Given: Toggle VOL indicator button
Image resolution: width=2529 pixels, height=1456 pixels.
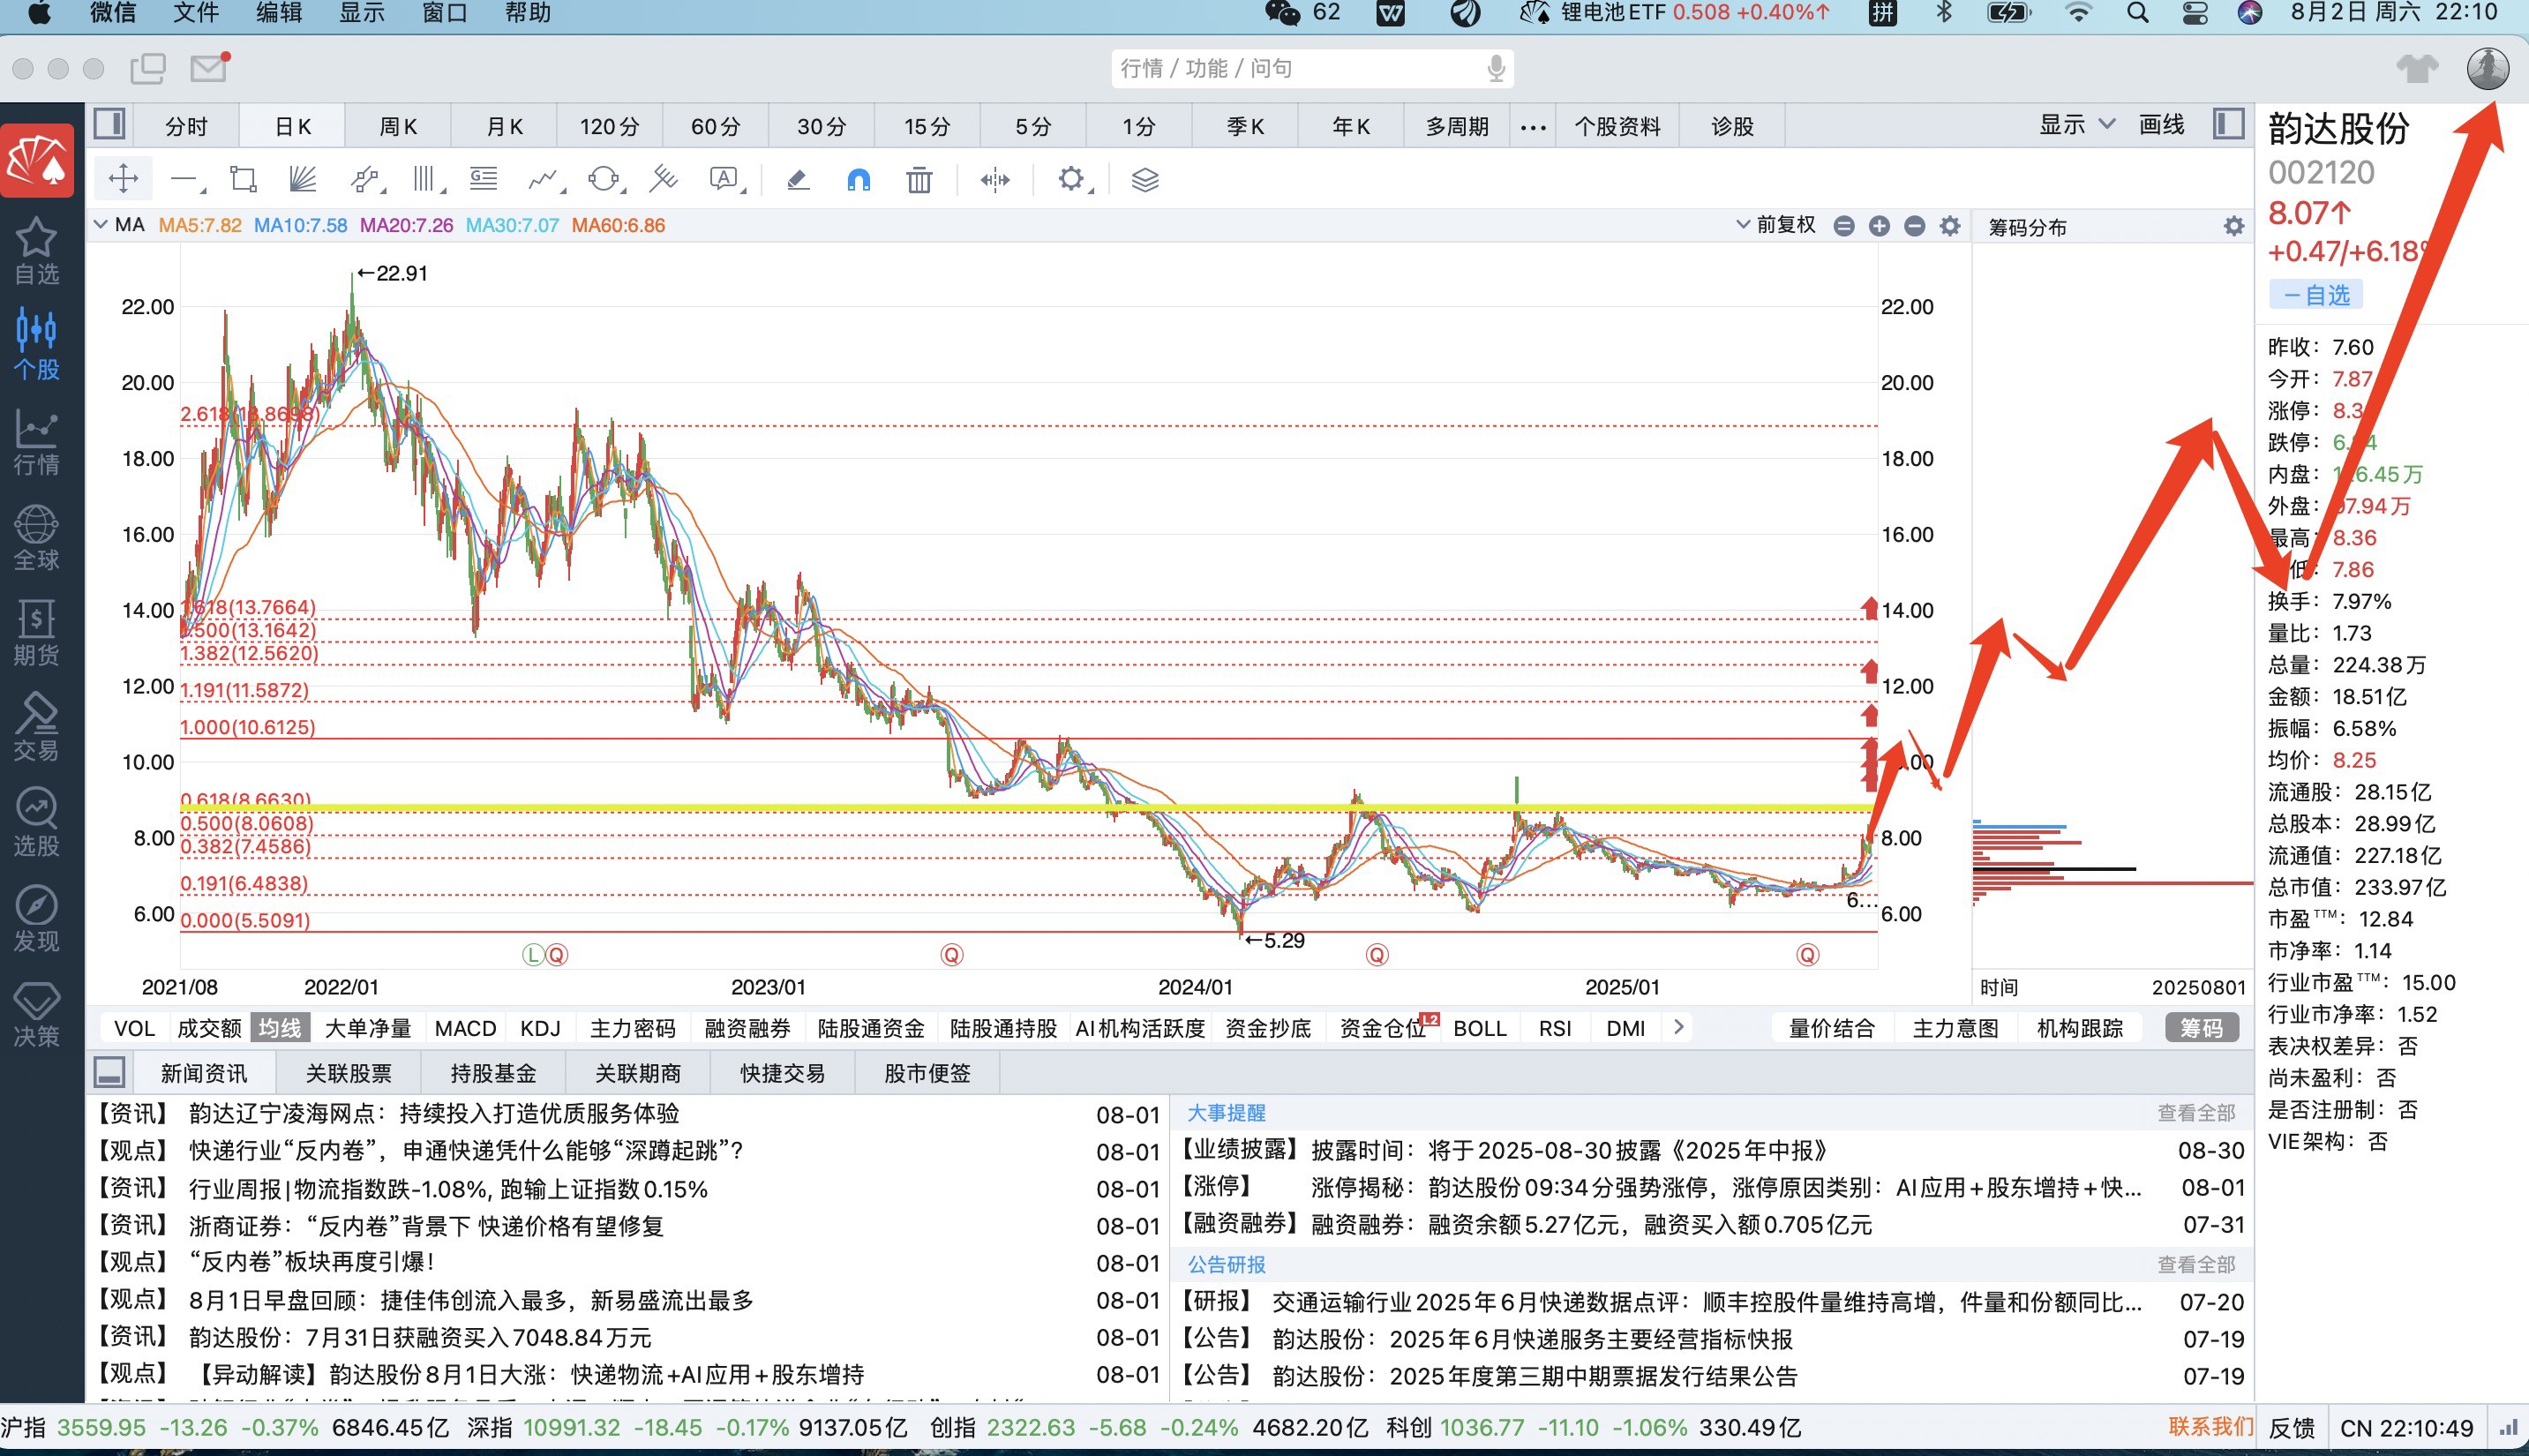Looking at the screenshot, I should click(x=134, y=1028).
